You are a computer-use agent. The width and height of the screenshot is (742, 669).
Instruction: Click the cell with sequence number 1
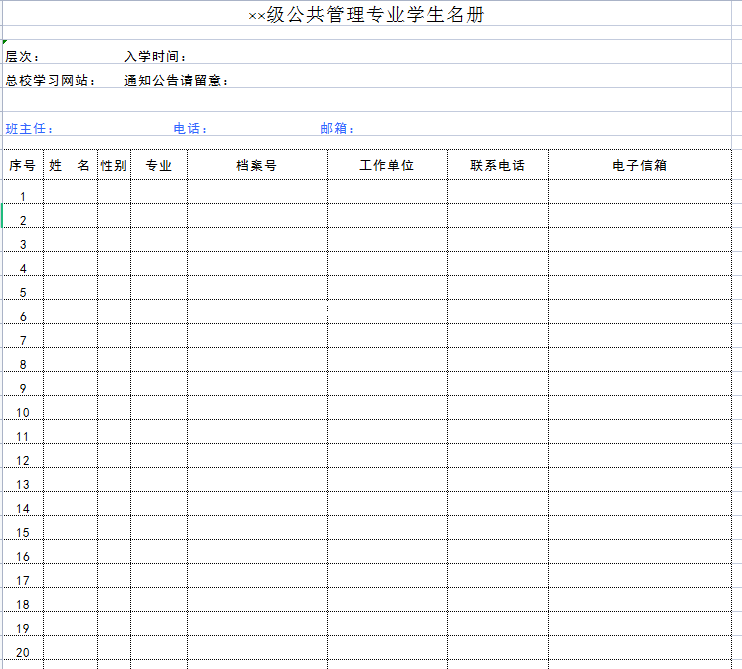coord(22,196)
